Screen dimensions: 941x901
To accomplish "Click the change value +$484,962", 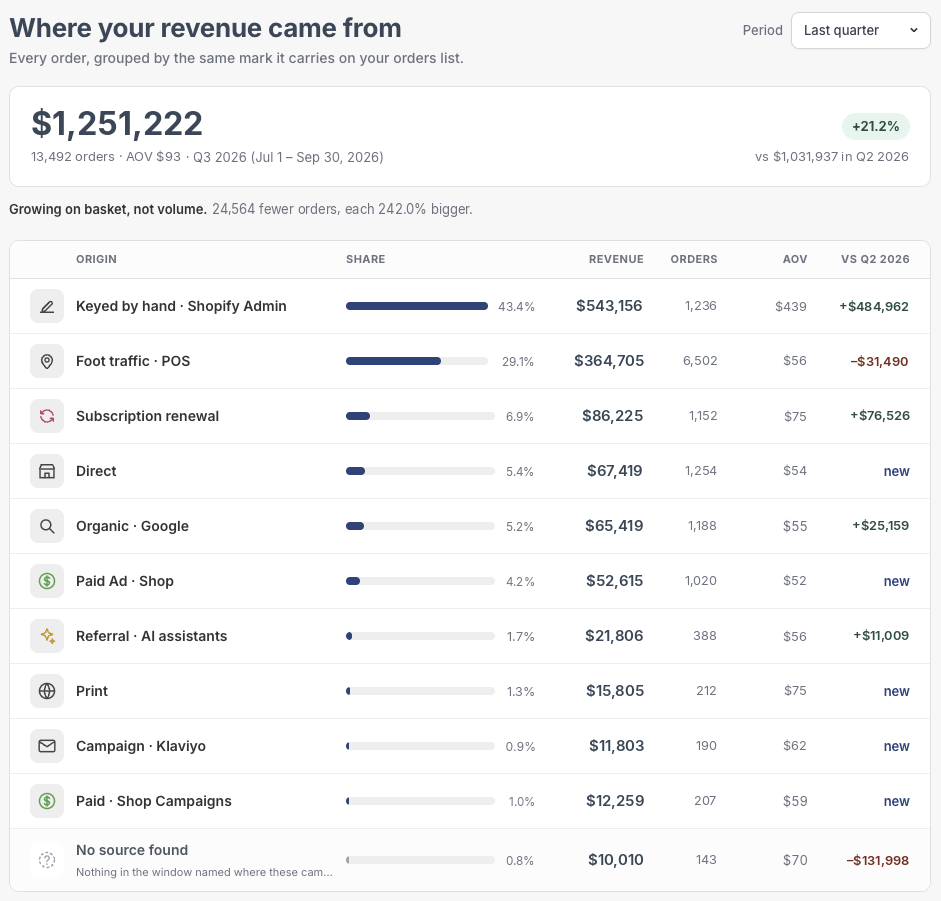I will point(874,307).
